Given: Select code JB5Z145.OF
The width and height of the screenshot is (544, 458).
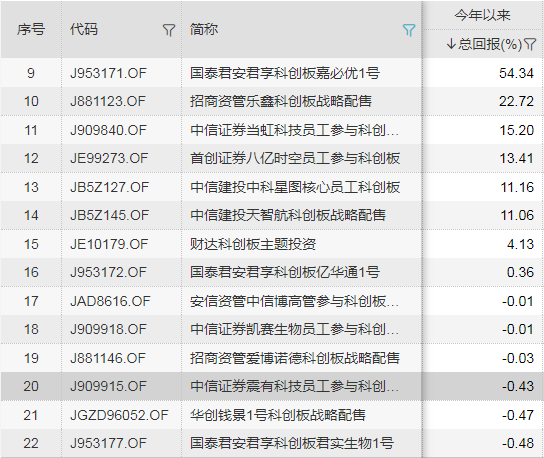Looking at the screenshot, I should pos(109,215).
